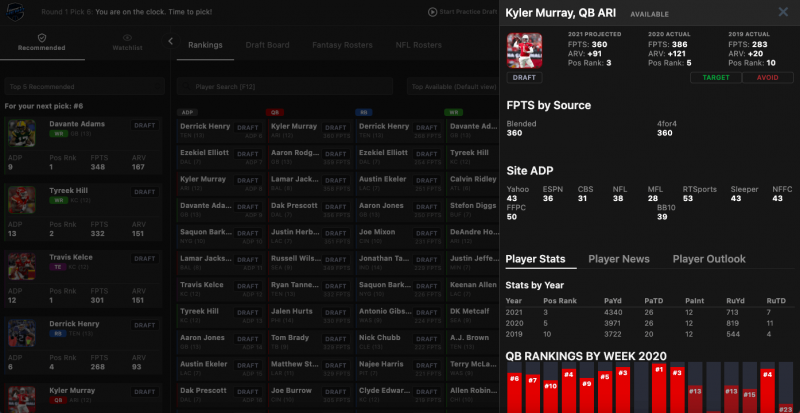Click Derrick Henry player thumbnail in sidebar
The width and height of the screenshot is (800, 413).
click(20, 333)
